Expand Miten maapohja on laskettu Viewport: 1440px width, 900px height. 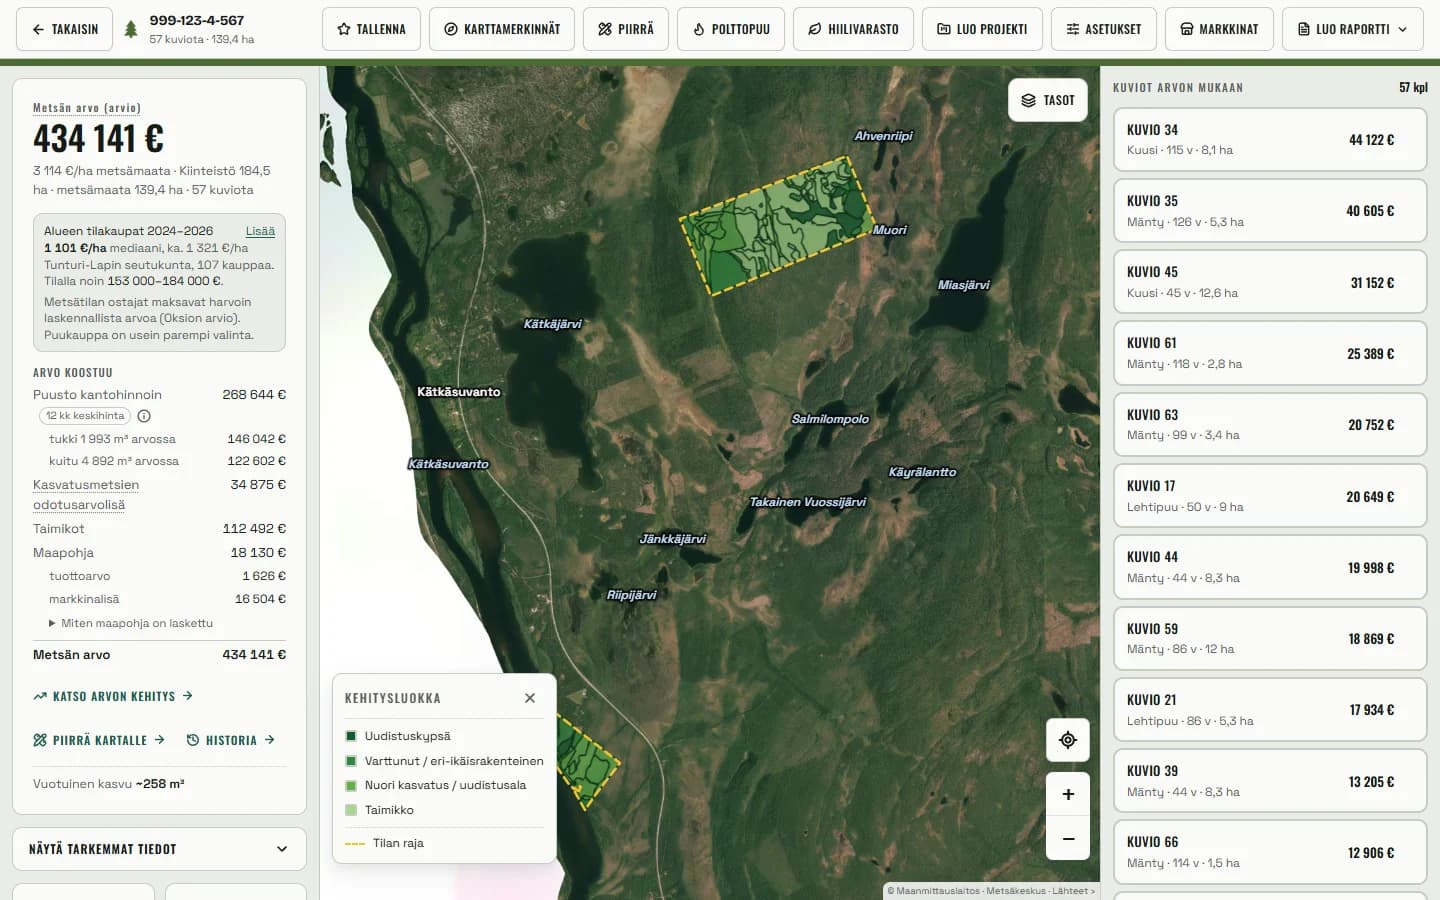tap(131, 623)
